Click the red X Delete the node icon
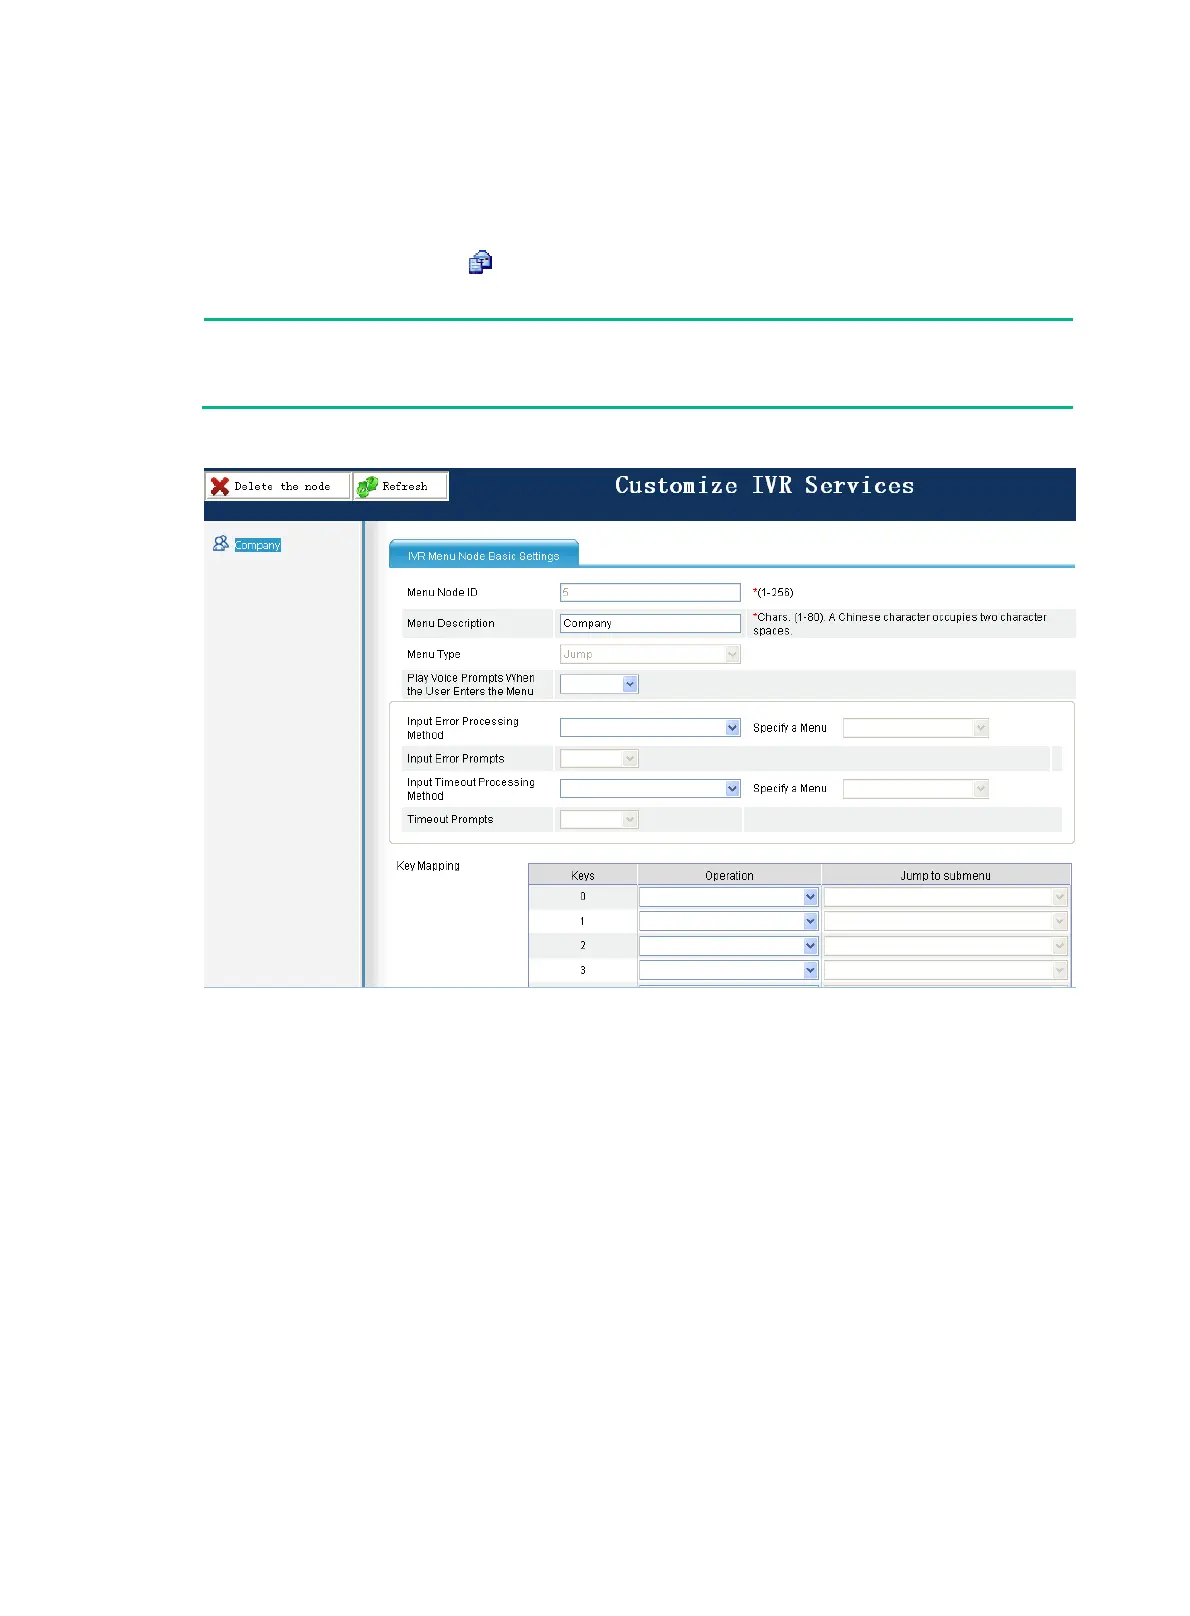This screenshot has height=1616, width=1190. pyautogui.click(x=220, y=486)
